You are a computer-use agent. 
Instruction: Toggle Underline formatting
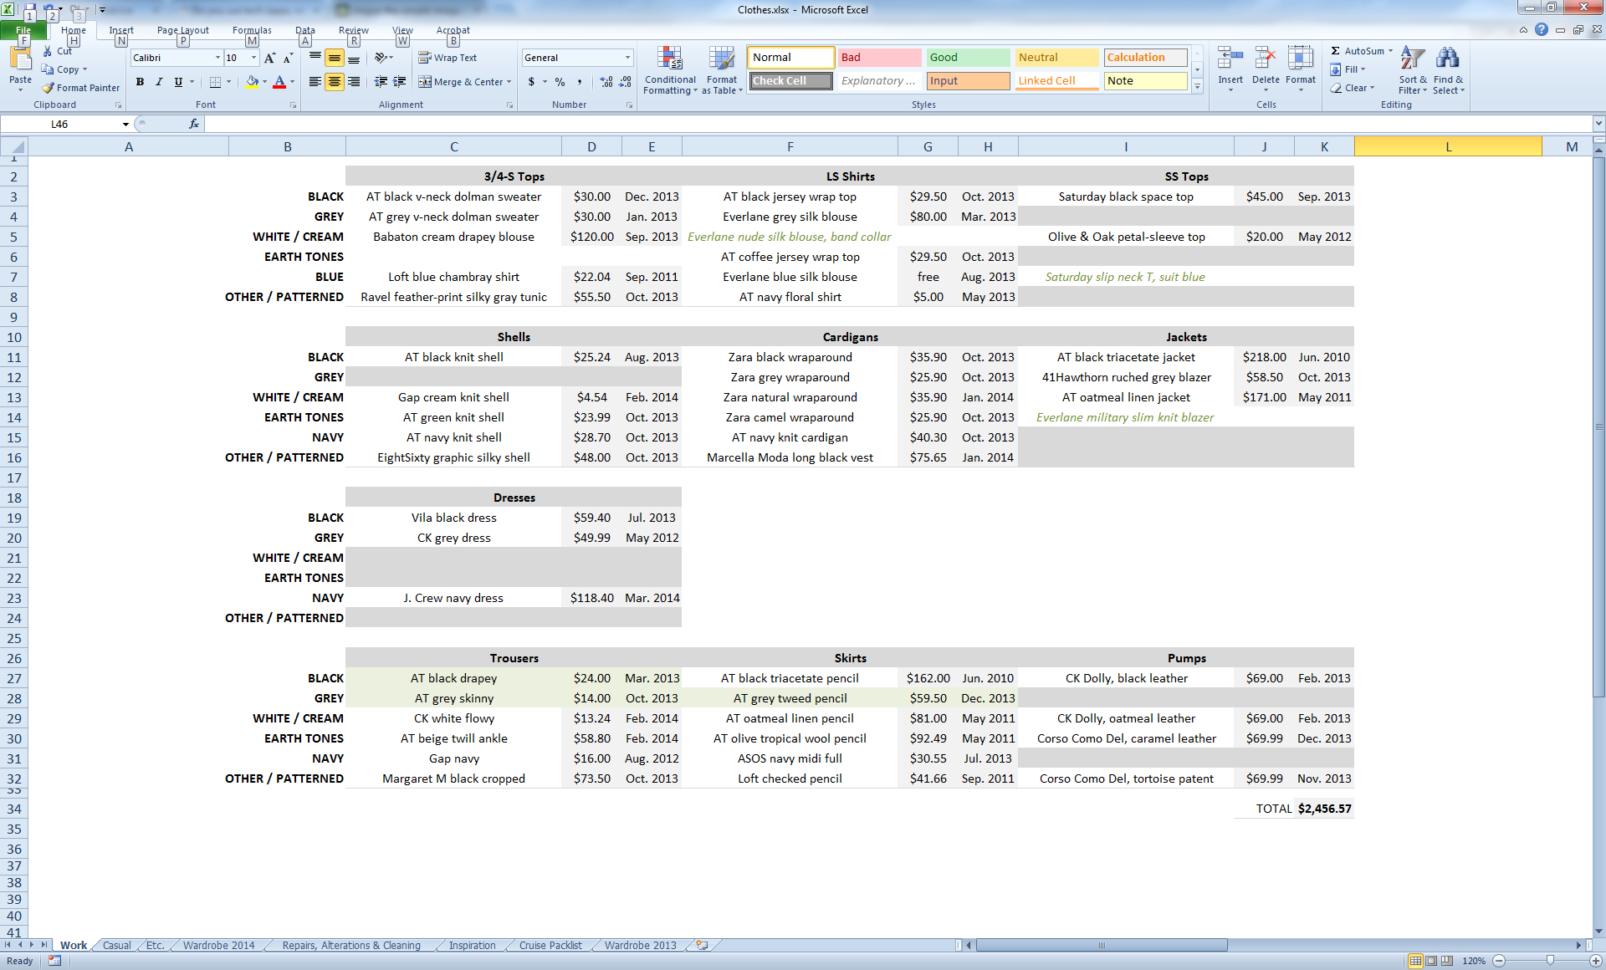point(178,82)
